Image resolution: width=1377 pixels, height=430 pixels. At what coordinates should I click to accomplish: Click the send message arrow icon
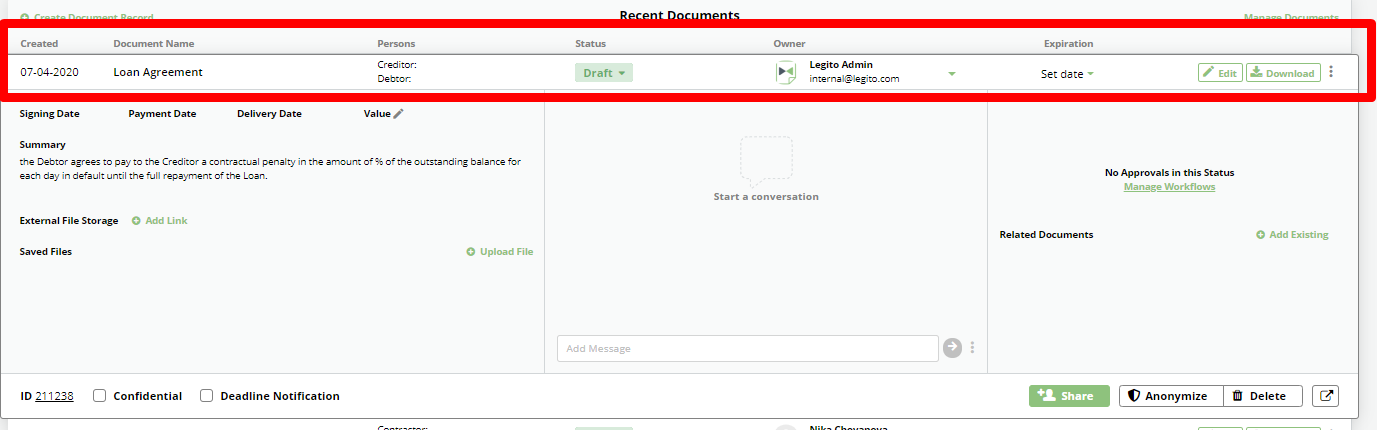(952, 347)
